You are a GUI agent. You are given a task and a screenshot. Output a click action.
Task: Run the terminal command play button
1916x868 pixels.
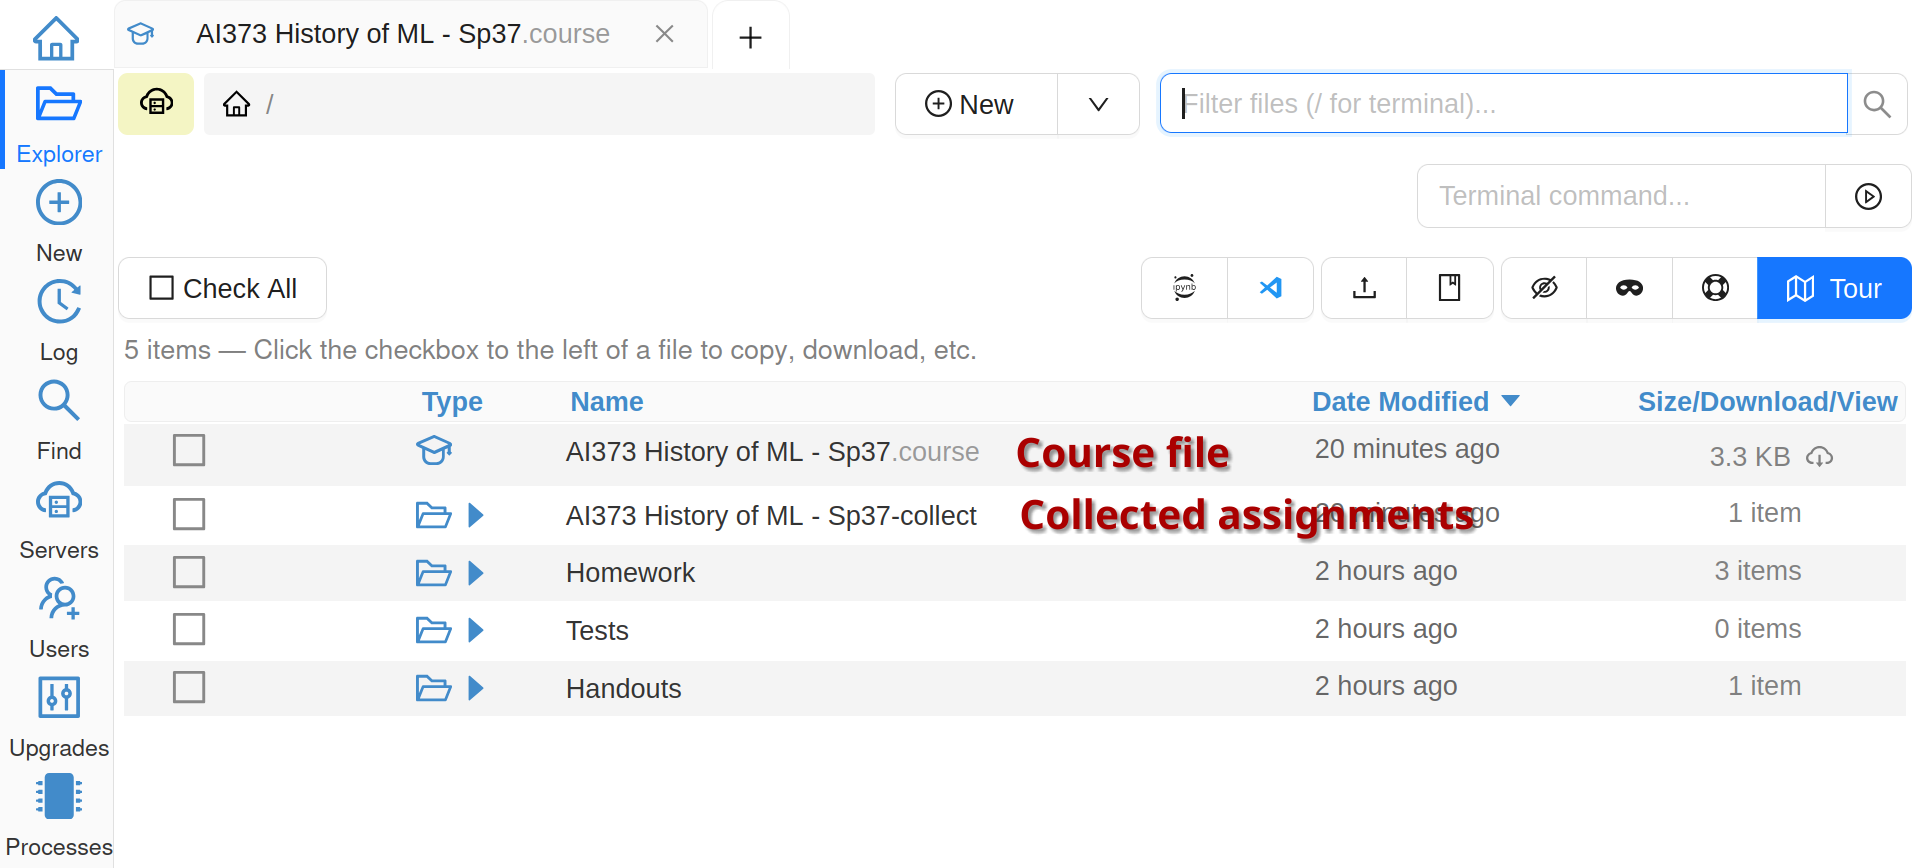(x=1867, y=196)
